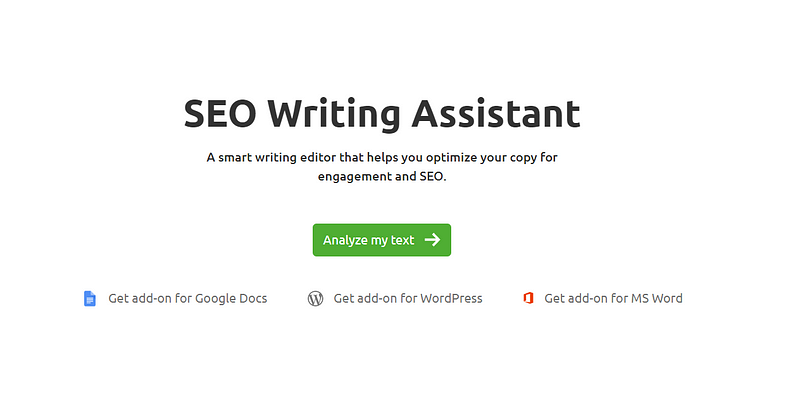This screenshot has width=800, height=406.
Task: Click the SEO Writing Assistant heading
Action: (382, 114)
